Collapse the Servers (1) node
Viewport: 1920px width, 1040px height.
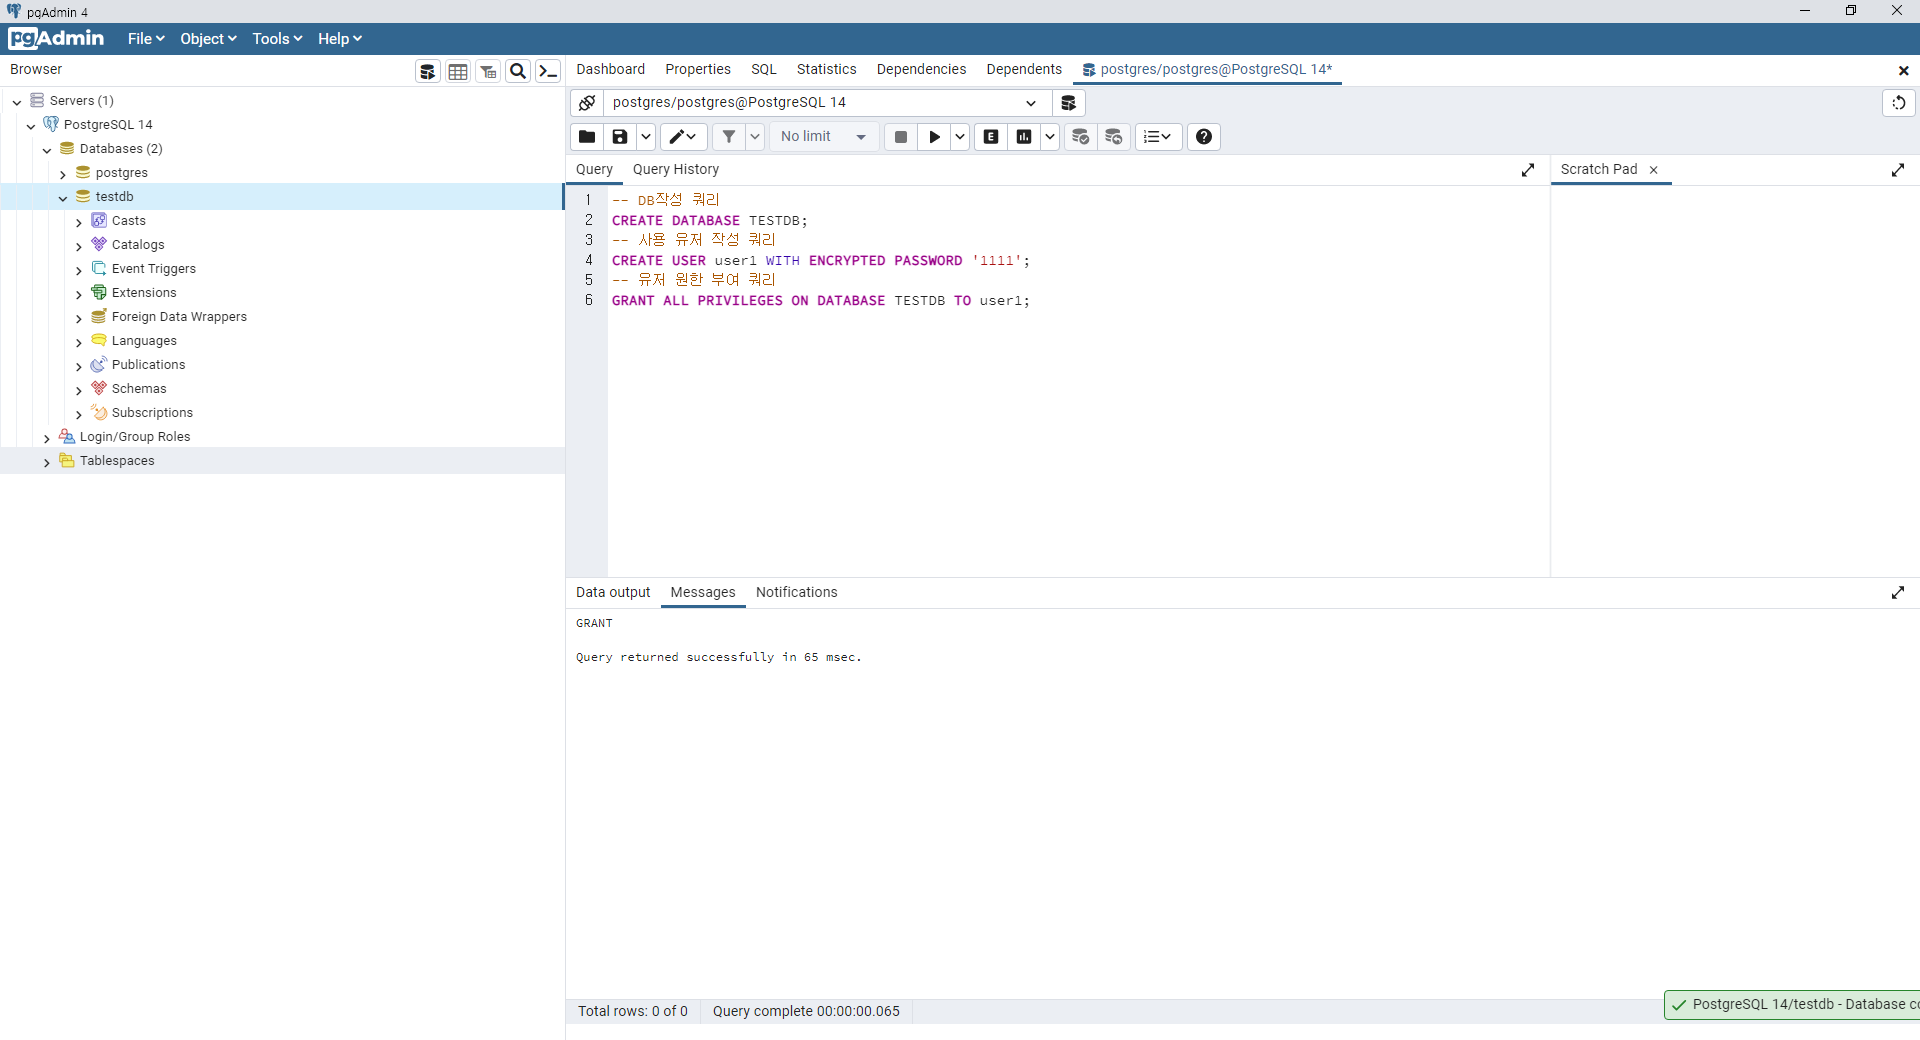tap(17, 102)
